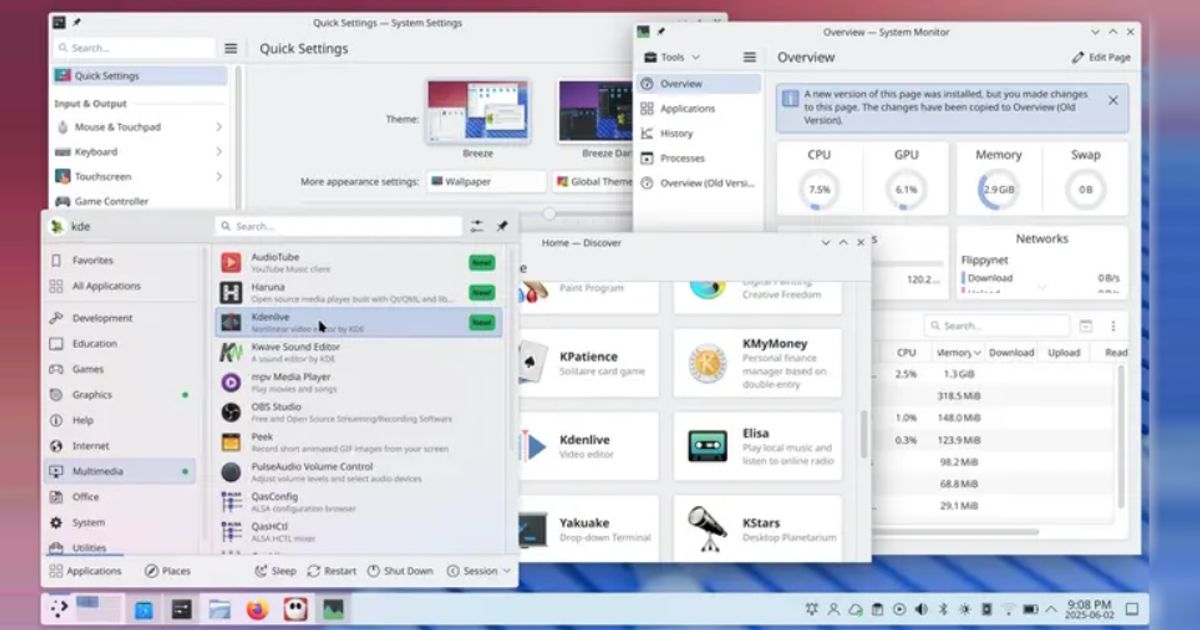This screenshot has height=630, width=1200.
Task: Click the Wallpaper appearance button
Action: [486, 182]
